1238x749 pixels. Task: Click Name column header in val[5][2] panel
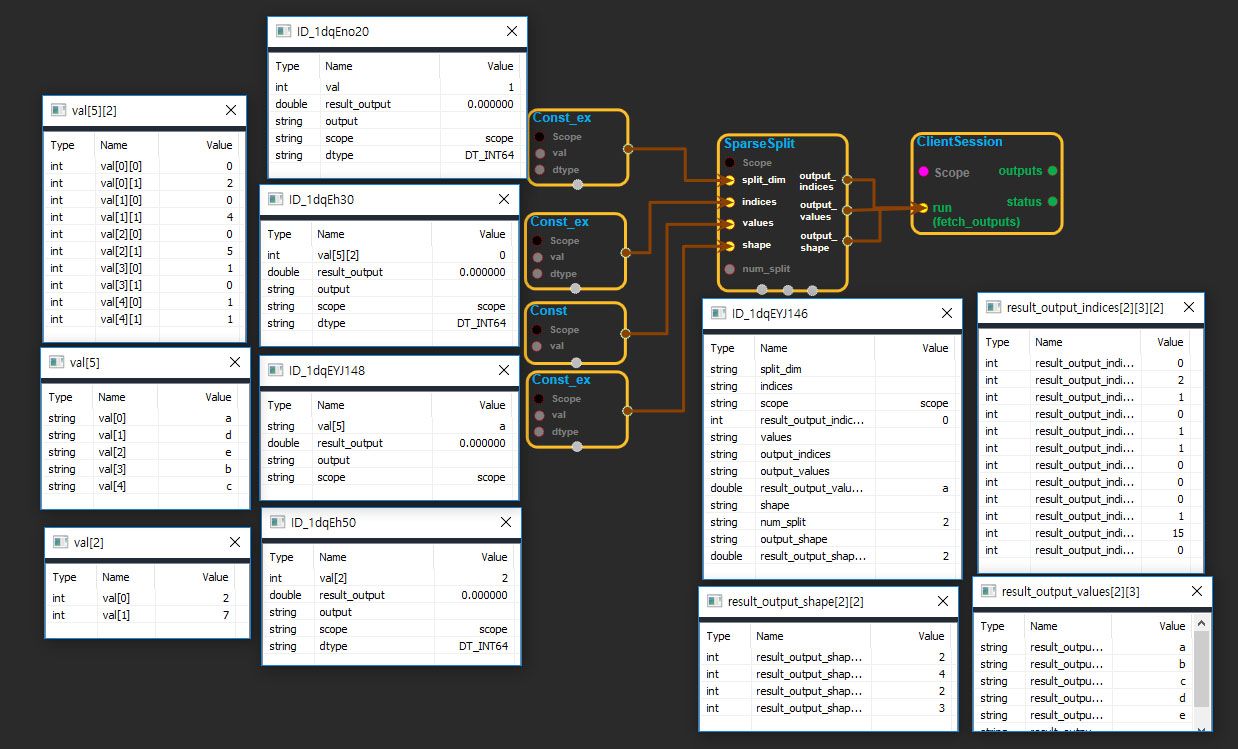point(114,145)
